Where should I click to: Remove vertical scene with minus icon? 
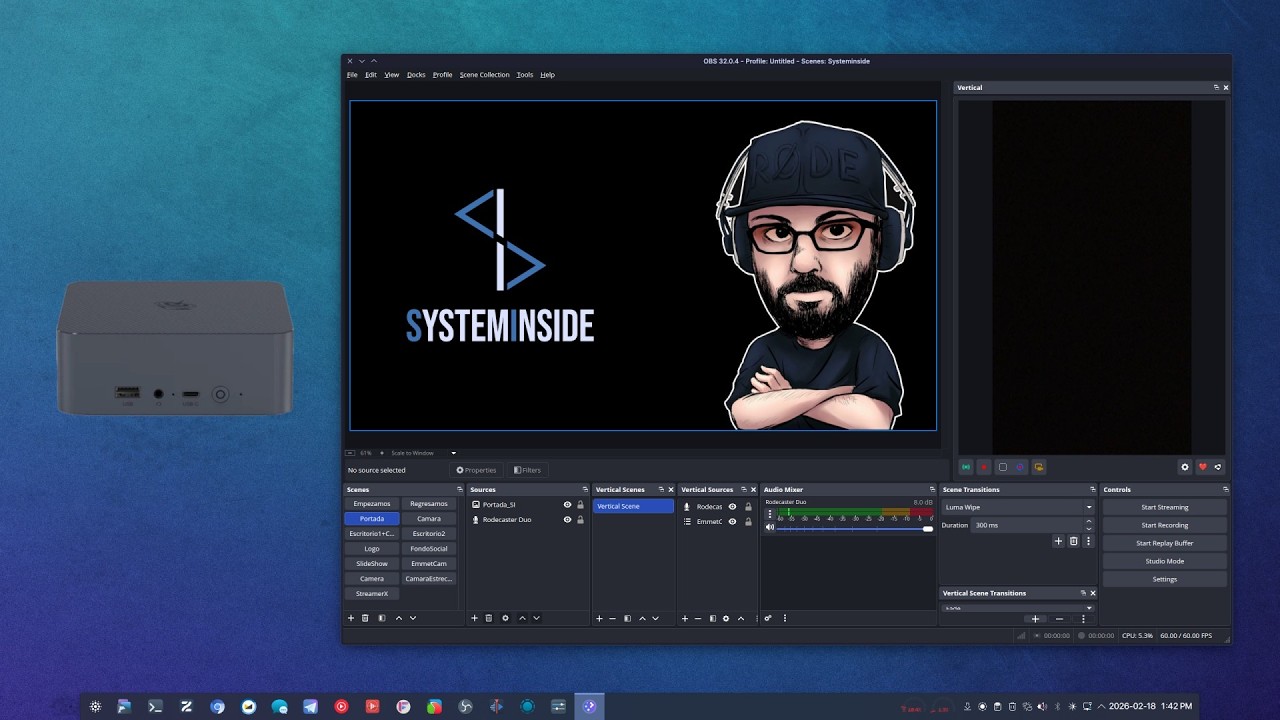[613, 618]
